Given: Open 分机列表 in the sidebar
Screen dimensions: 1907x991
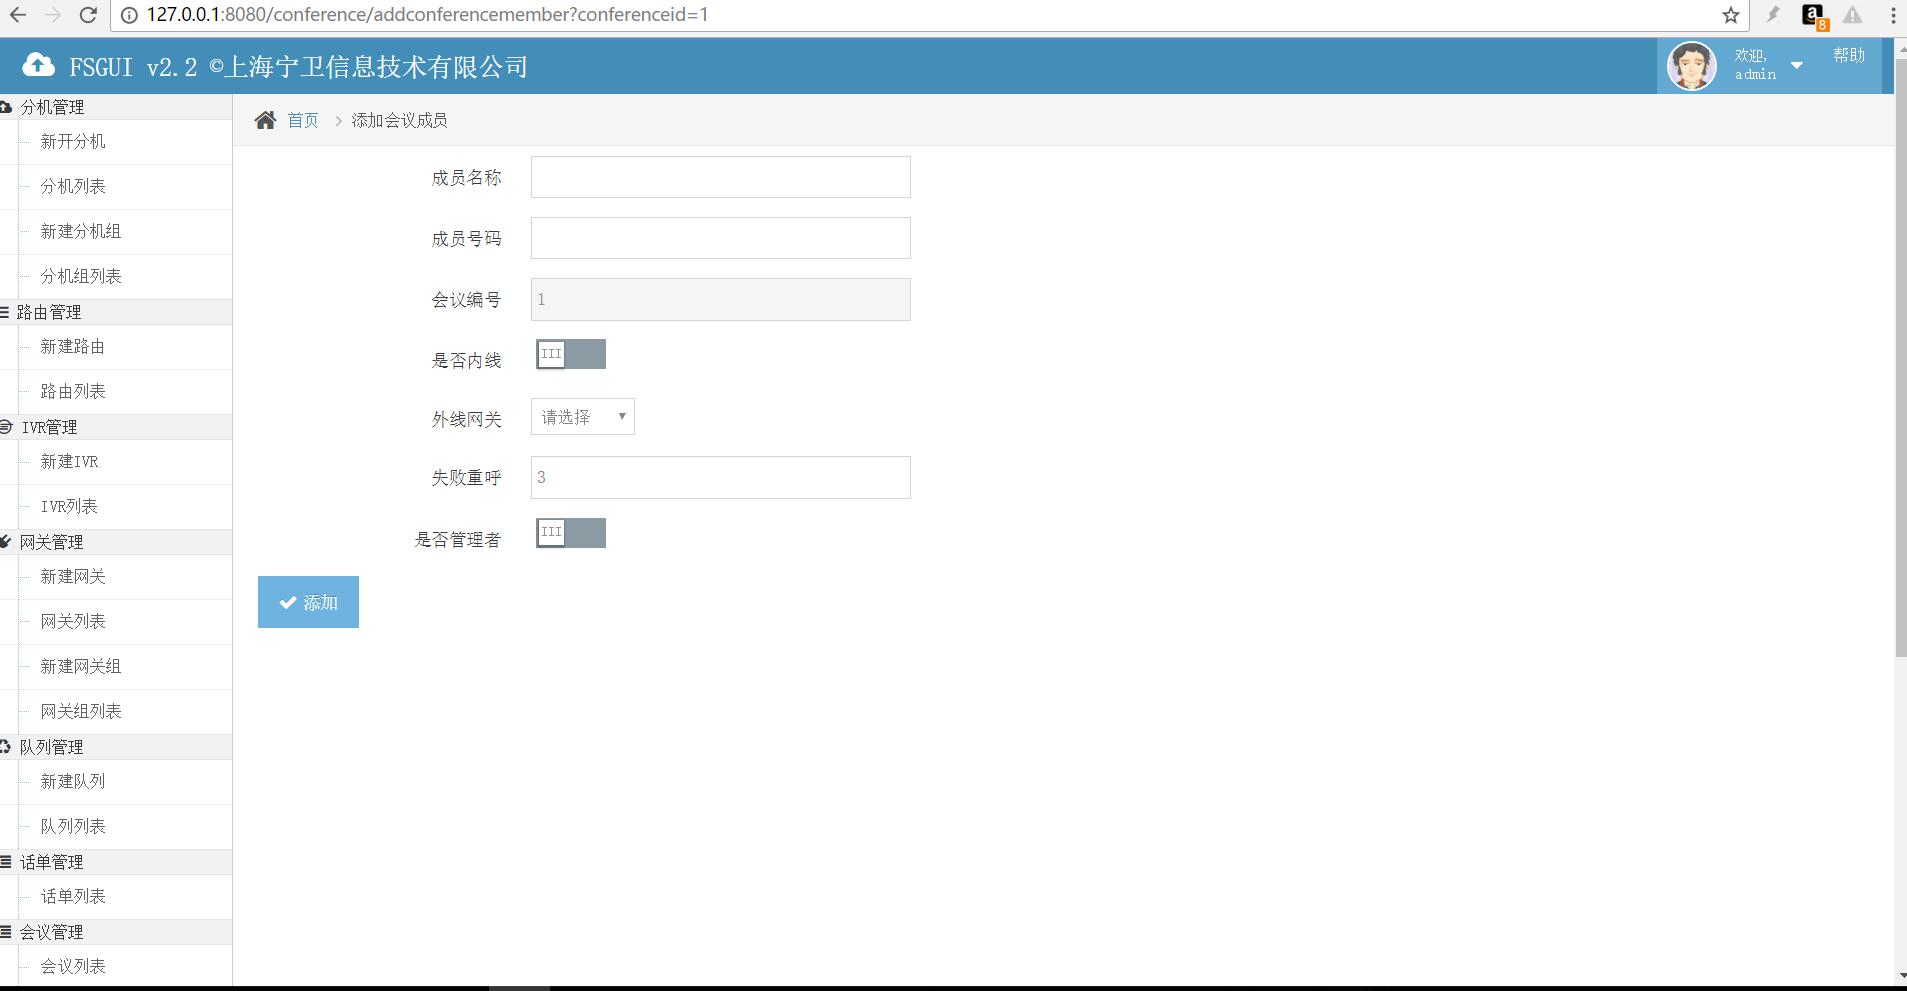Looking at the screenshot, I should click(x=73, y=186).
